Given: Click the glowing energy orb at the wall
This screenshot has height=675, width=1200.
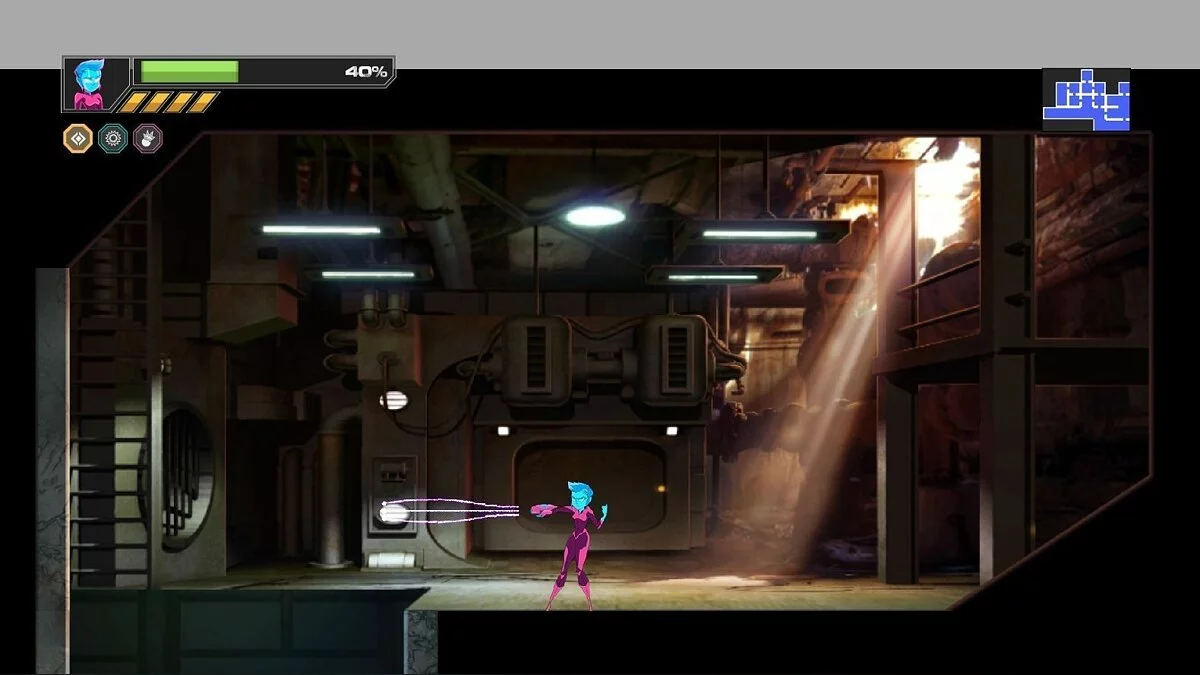Looking at the screenshot, I should coord(394,514).
